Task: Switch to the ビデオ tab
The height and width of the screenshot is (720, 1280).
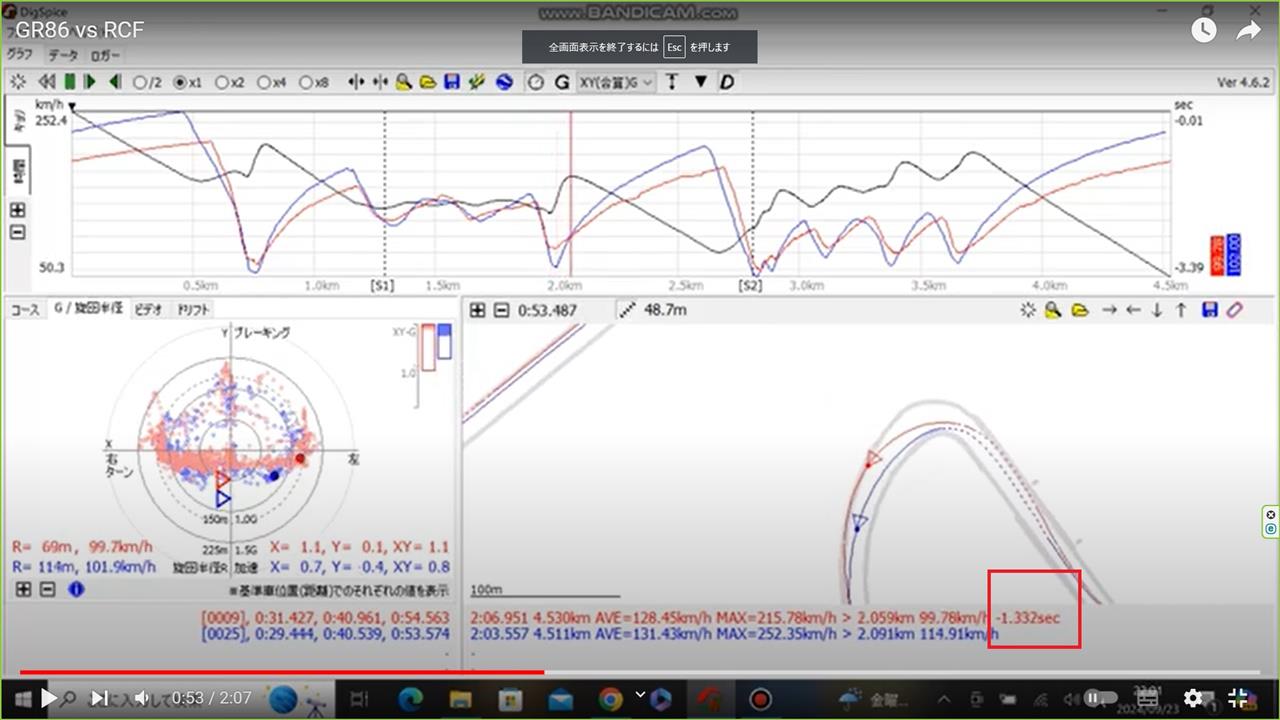Action: click(149, 310)
